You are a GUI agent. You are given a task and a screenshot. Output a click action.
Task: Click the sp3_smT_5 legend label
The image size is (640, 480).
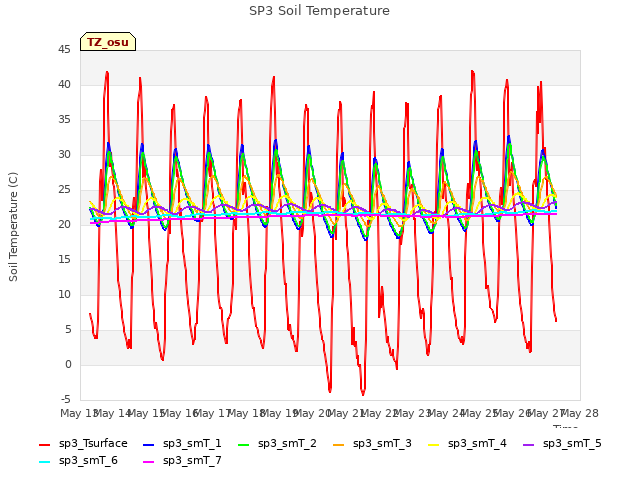click(x=572, y=443)
